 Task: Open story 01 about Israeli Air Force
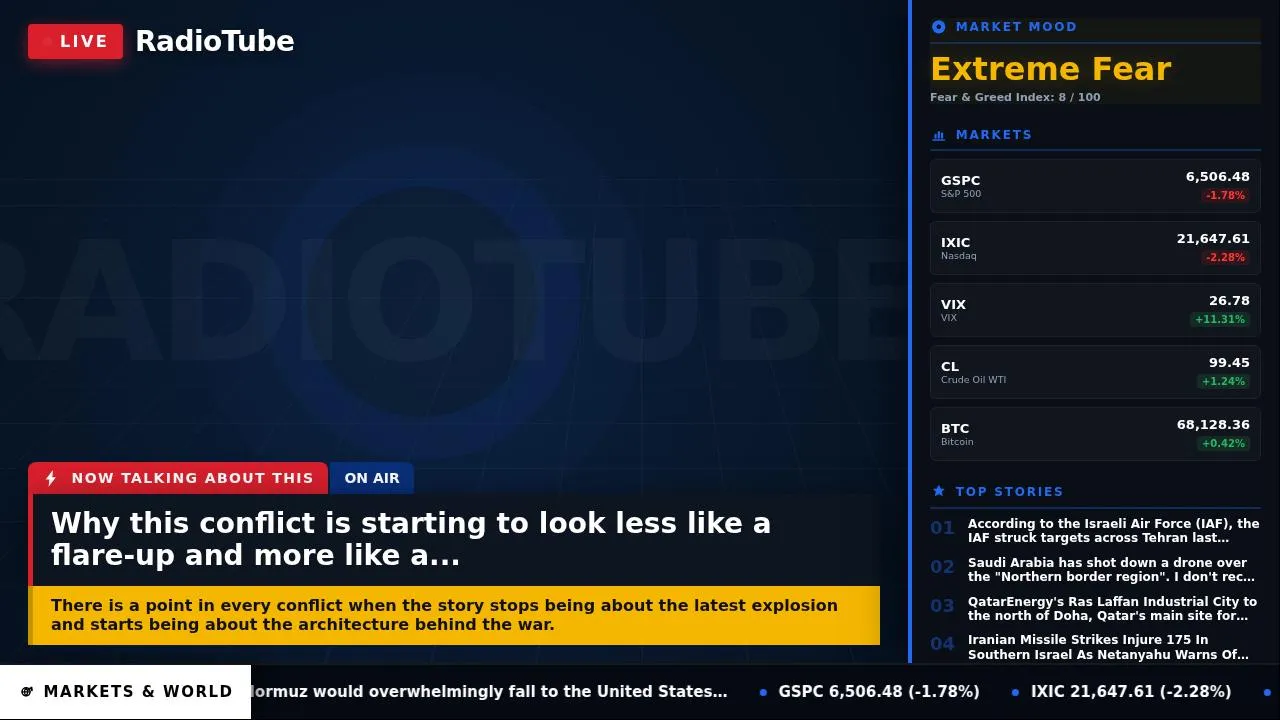1095,531
